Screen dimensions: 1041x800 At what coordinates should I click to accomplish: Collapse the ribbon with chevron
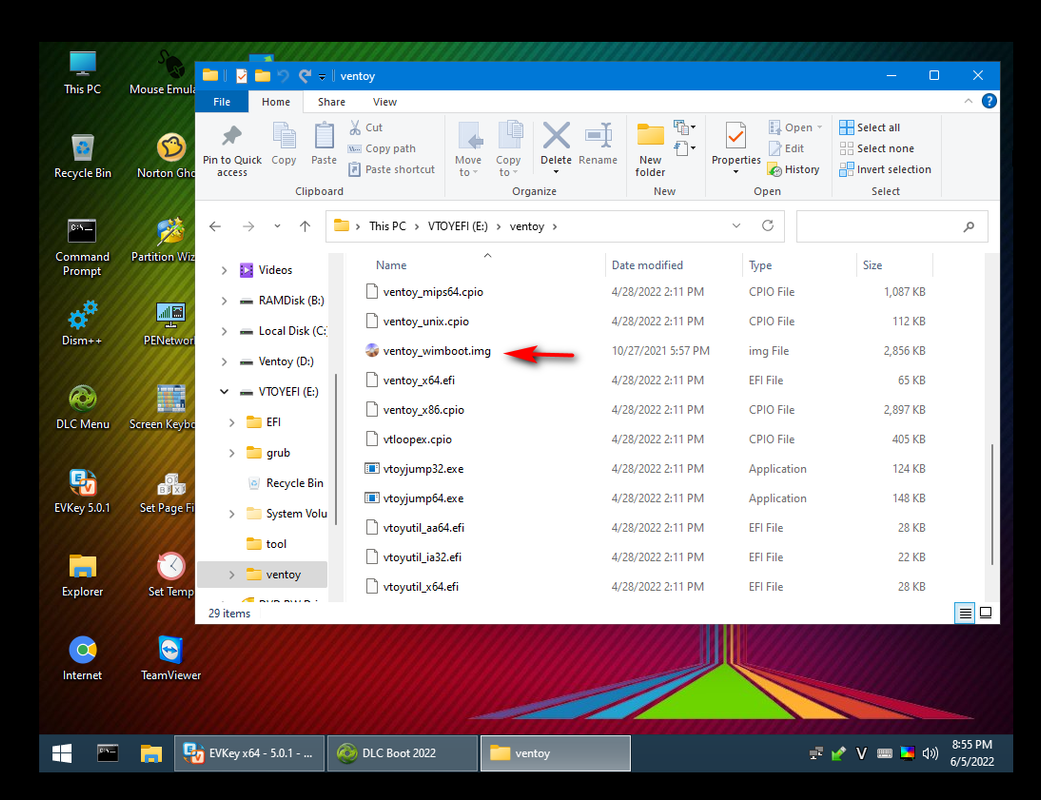pyautogui.click(x=968, y=101)
